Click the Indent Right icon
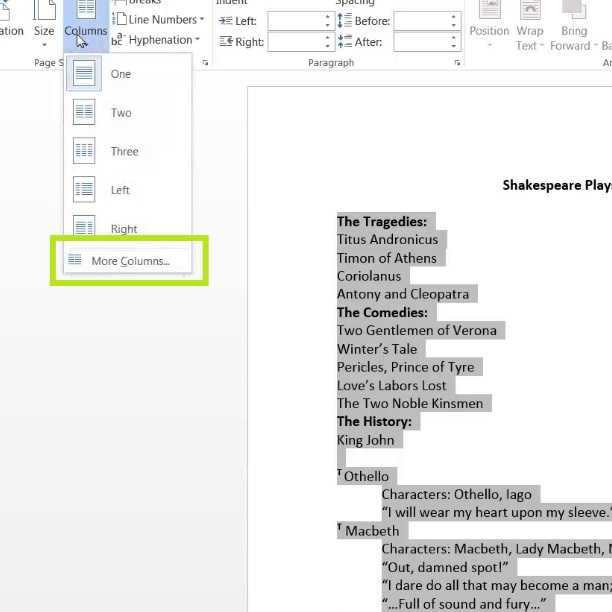Image resolution: width=612 pixels, height=612 pixels. click(x=226, y=41)
